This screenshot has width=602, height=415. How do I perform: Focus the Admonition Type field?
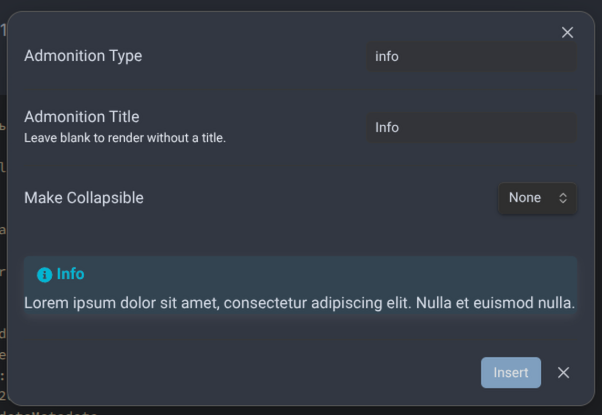(470, 57)
